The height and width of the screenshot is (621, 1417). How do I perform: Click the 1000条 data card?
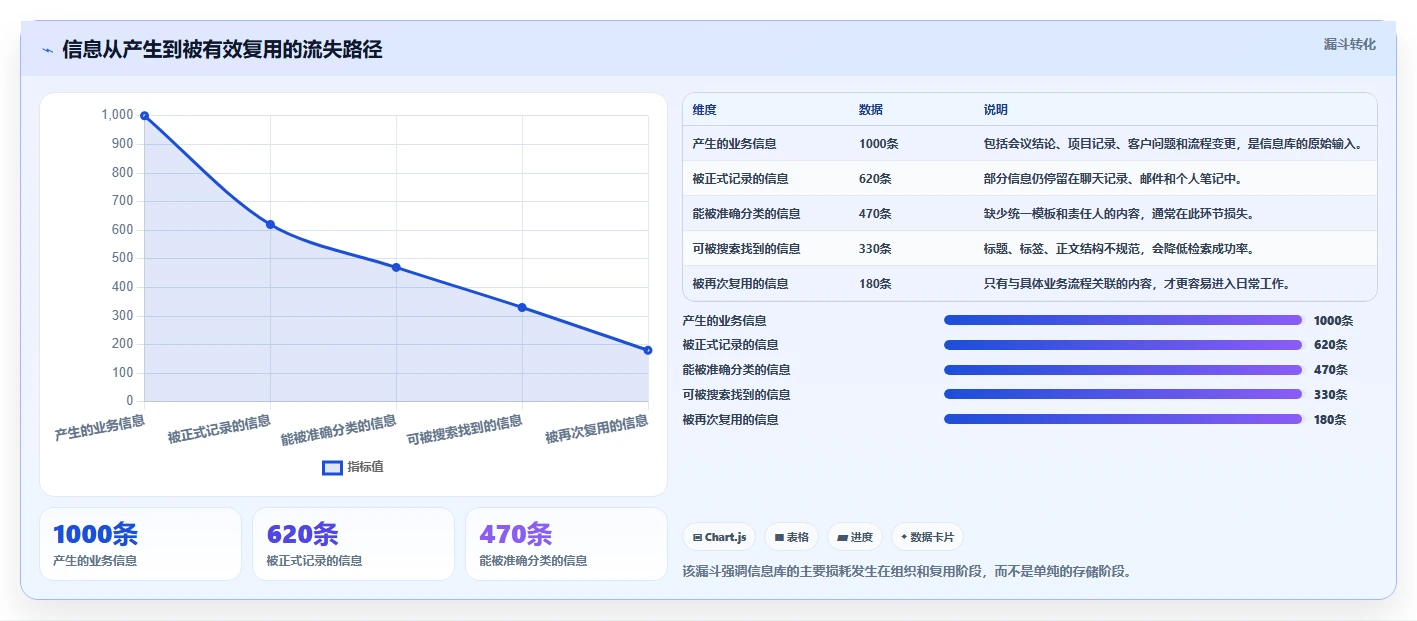[140, 544]
